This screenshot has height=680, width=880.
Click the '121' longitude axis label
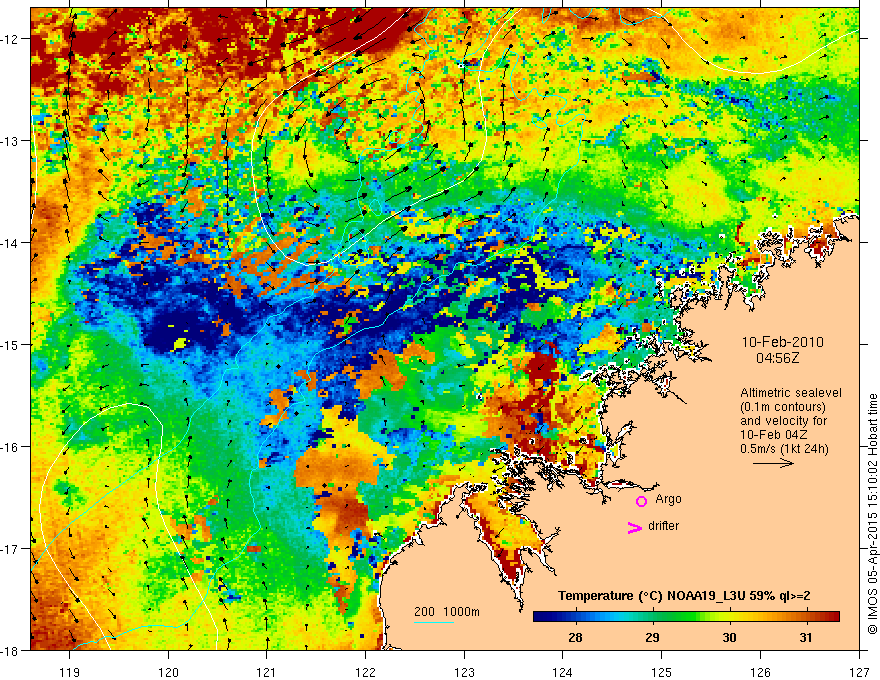pyautogui.click(x=267, y=672)
